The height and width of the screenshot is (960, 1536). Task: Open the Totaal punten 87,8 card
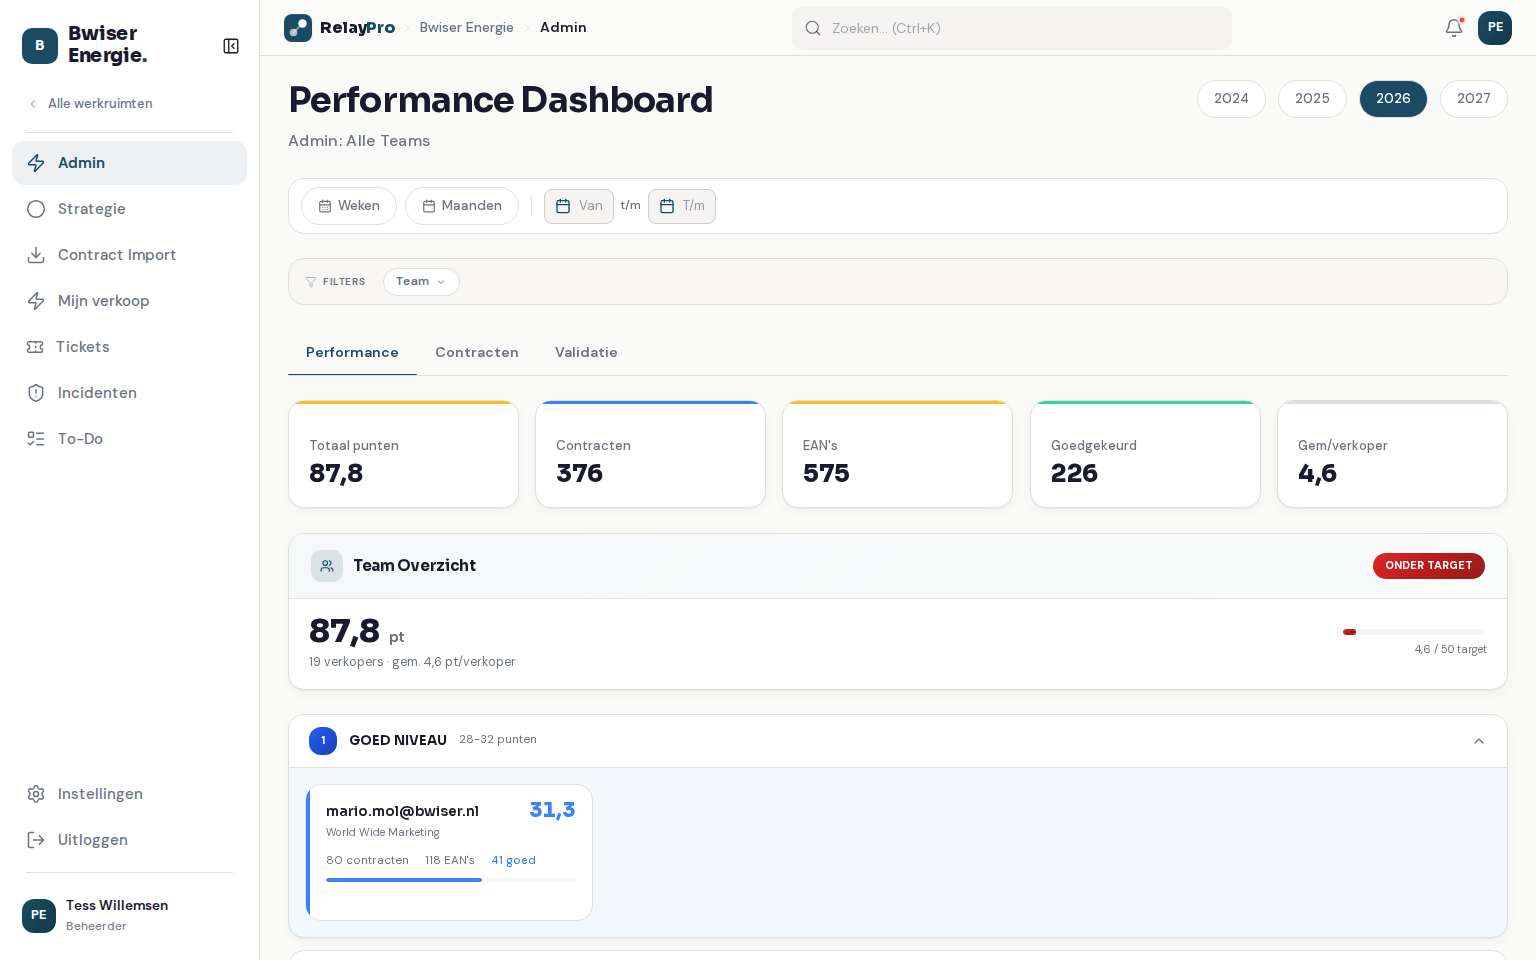tap(403, 454)
